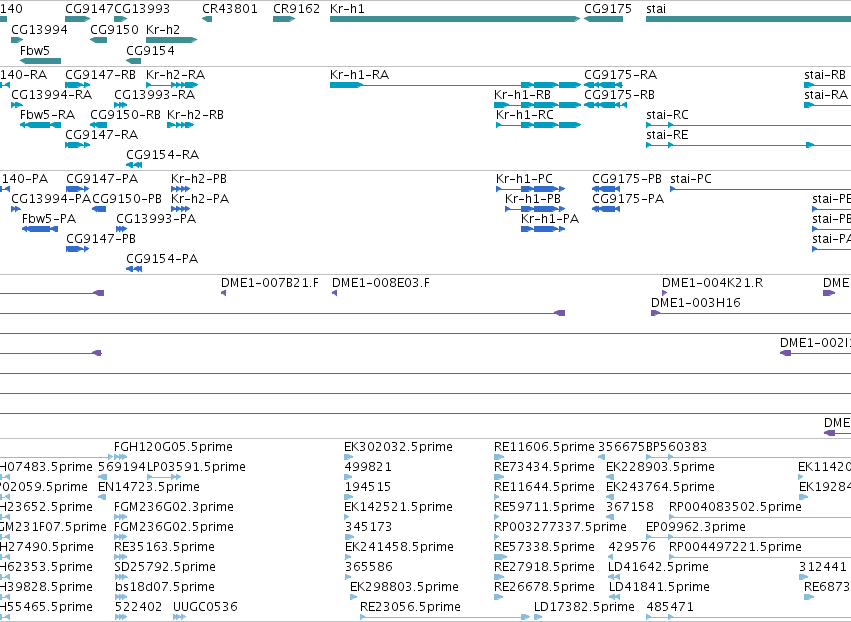Viewport: 851px width, 622px height.
Task: Click the RP003277337.5prime EST label
Action: click(x=560, y=527)
